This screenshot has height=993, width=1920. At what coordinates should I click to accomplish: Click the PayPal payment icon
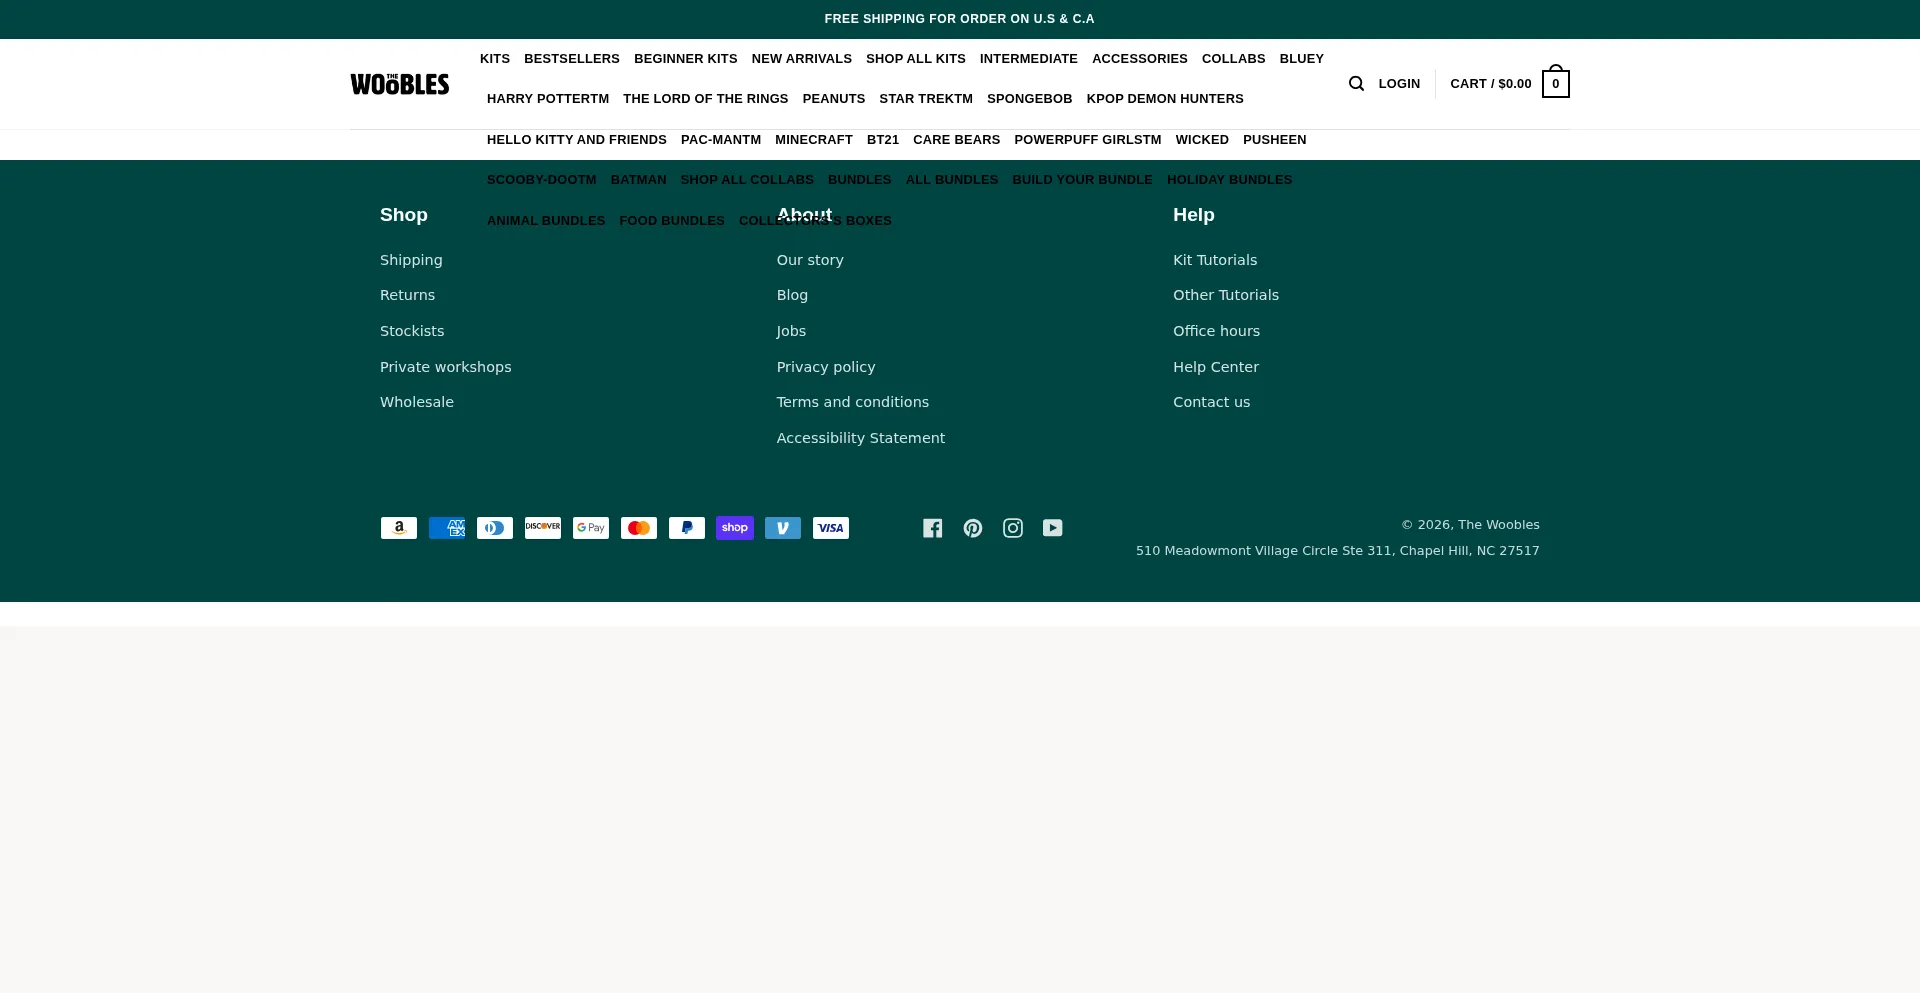[687, 528]
